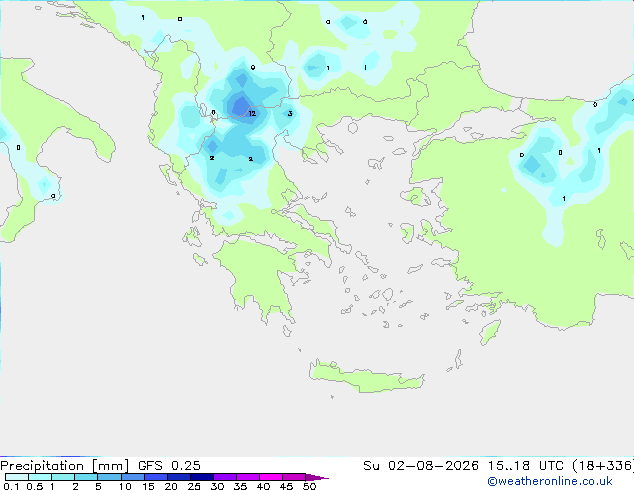Viewport: 634px width, 490px height.
Task: Click the 0.5–1 mm legend swatch
Action: (x=40, y=477)
